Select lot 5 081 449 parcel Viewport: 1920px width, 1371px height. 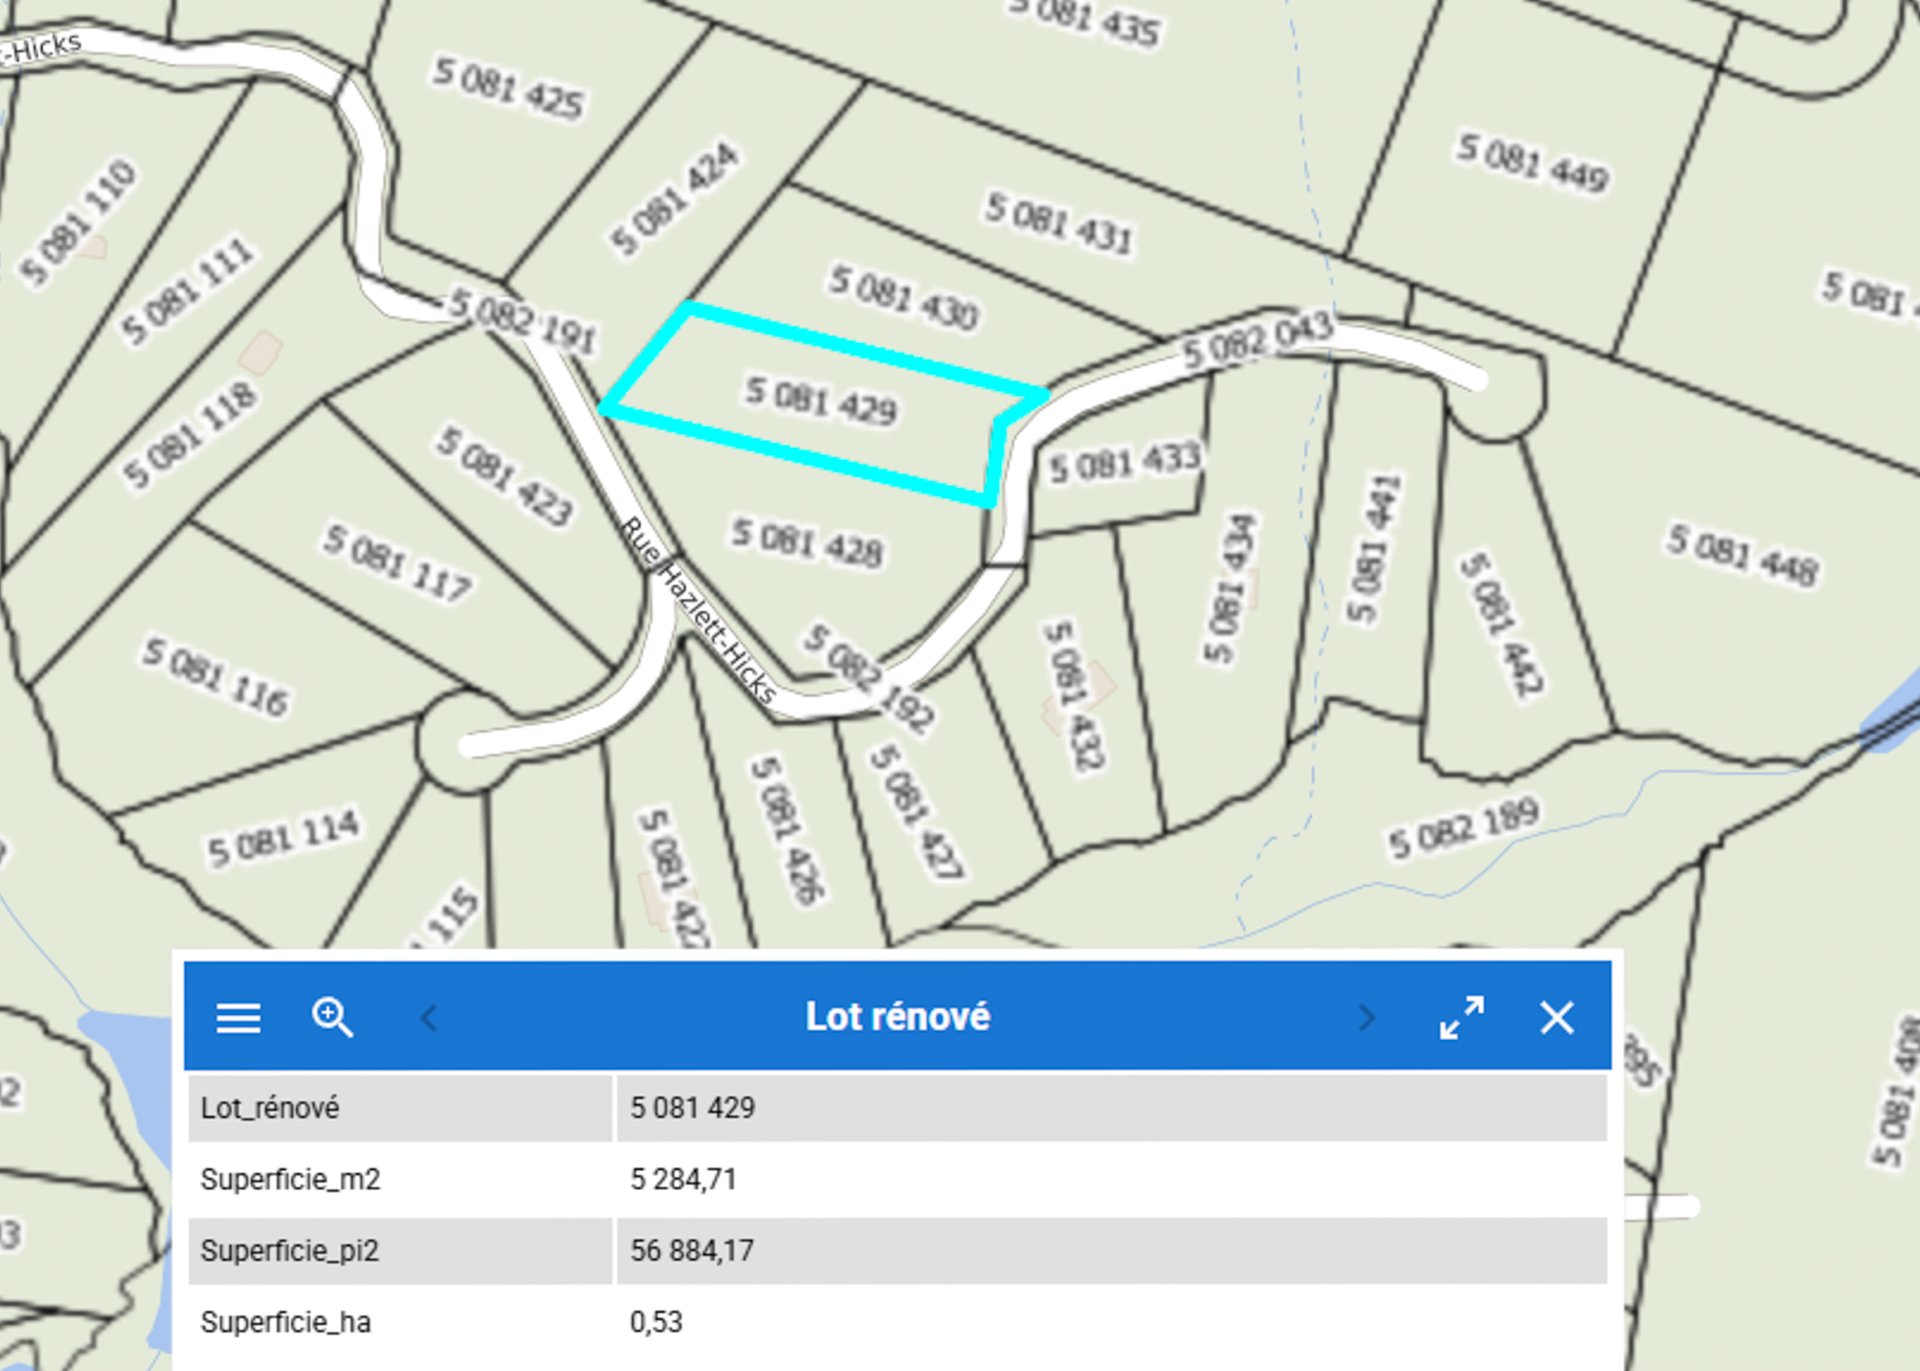coord(1531,161)
